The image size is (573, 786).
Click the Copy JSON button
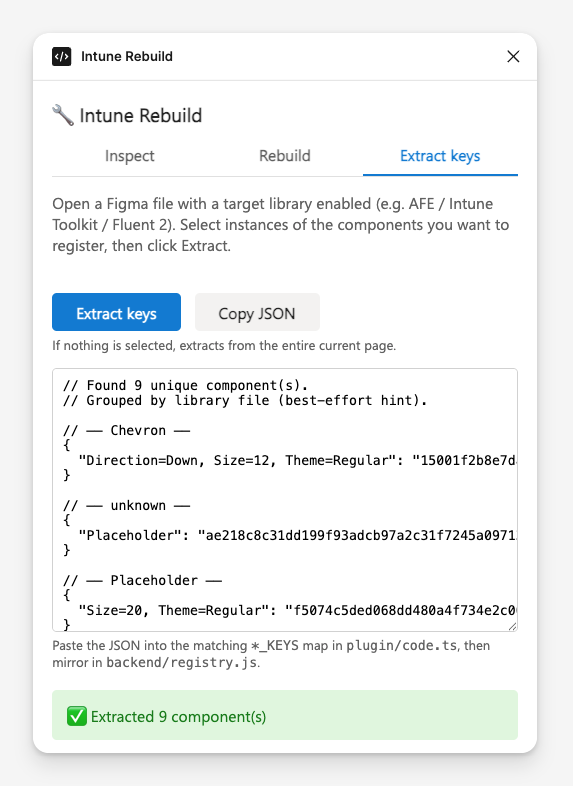tap(257, 312)
